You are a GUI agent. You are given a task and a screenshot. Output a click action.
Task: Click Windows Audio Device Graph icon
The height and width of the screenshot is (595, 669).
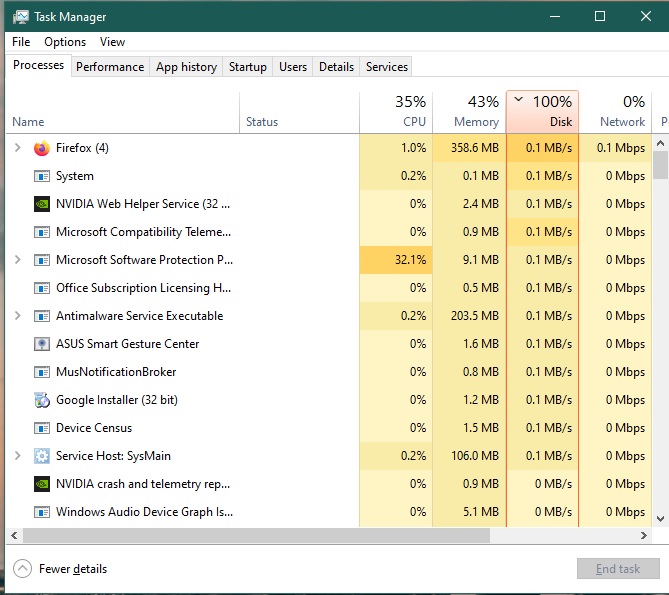42,512
